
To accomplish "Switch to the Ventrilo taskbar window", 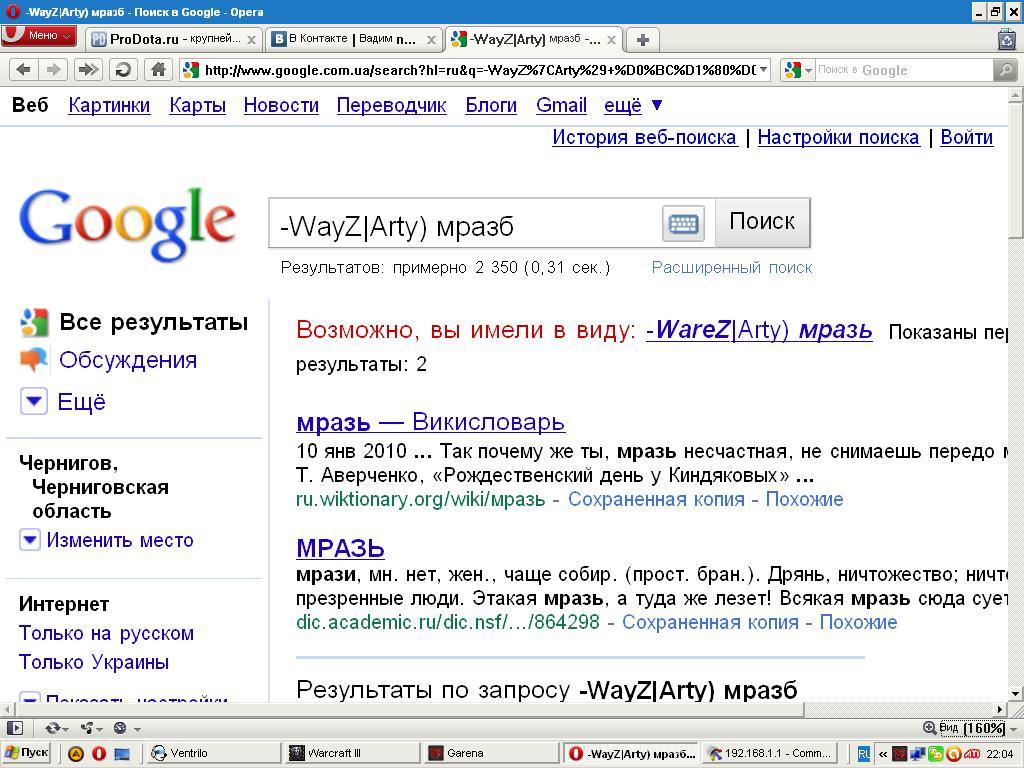I will [213, 753].
